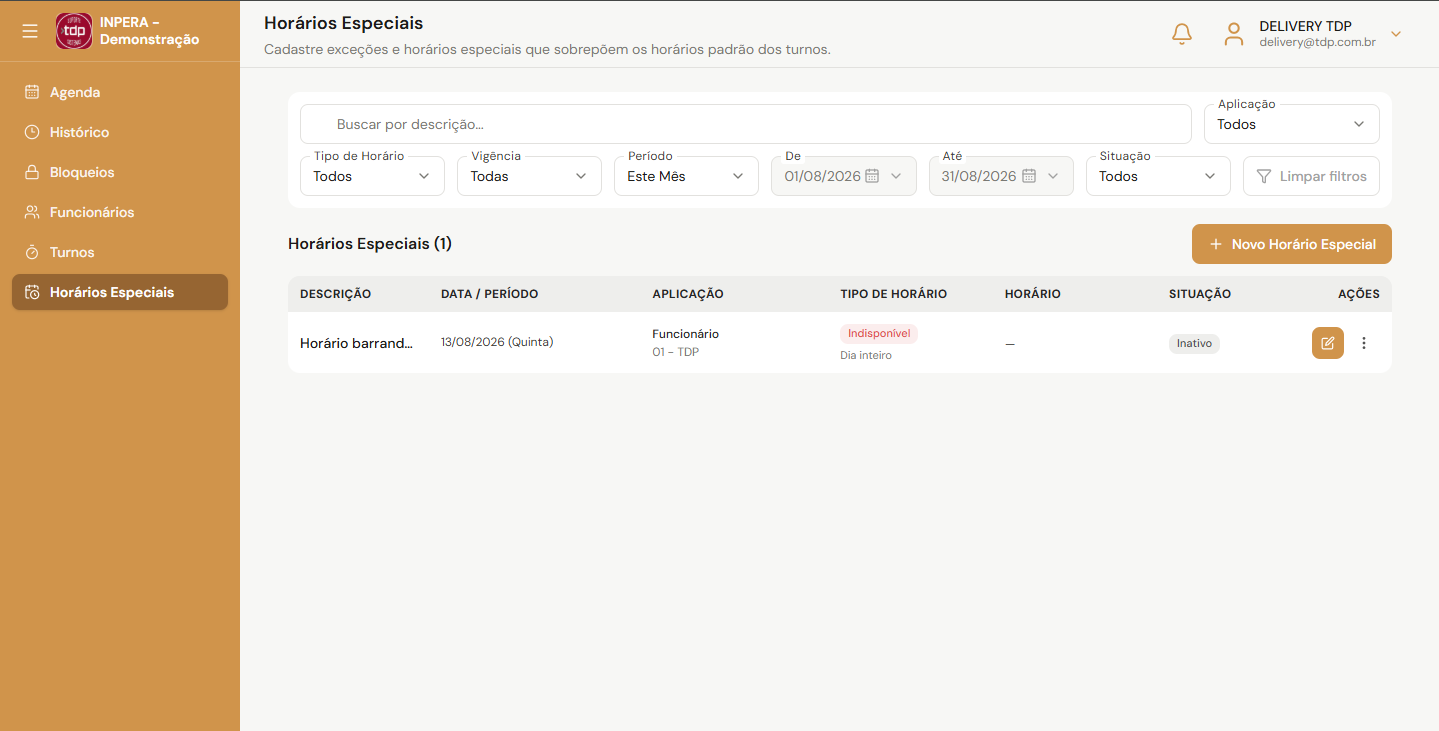The image size is (1439, 731).
Task: Click Novo Horário Especial button
Action: point(1292,244)
